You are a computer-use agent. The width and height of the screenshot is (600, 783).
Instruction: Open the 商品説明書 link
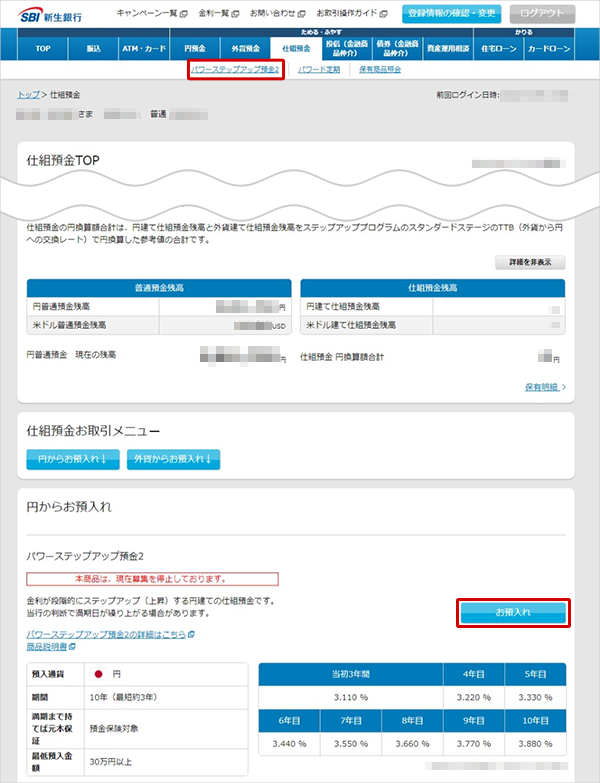[x=46, y=647]
